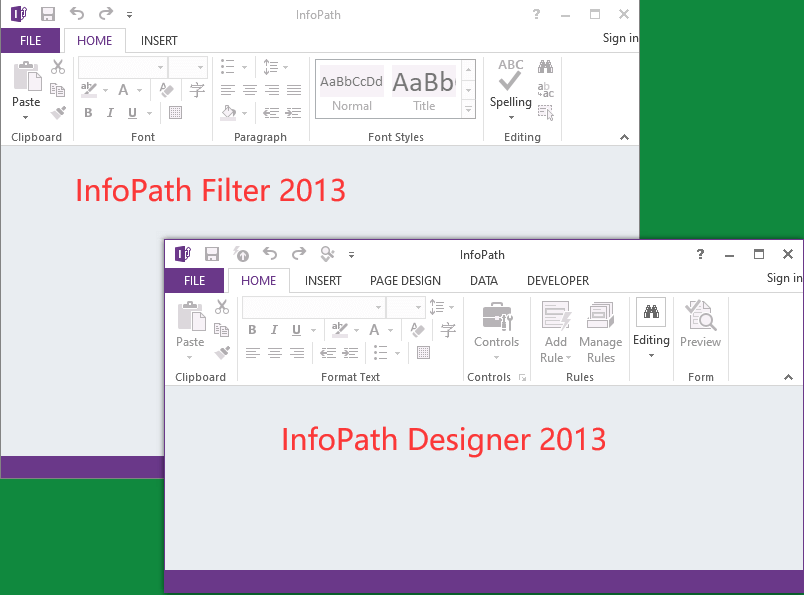Switch to the DATA tab in Designer

(484, 281)
